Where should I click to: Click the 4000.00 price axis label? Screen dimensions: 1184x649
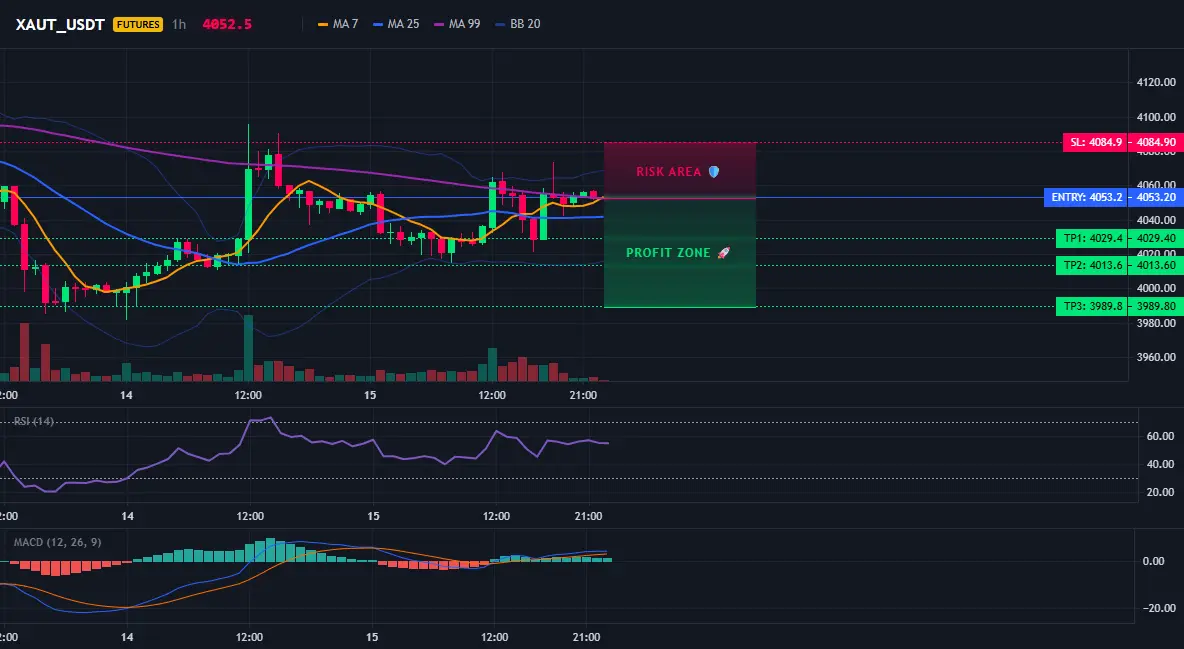pos(1156,289)
